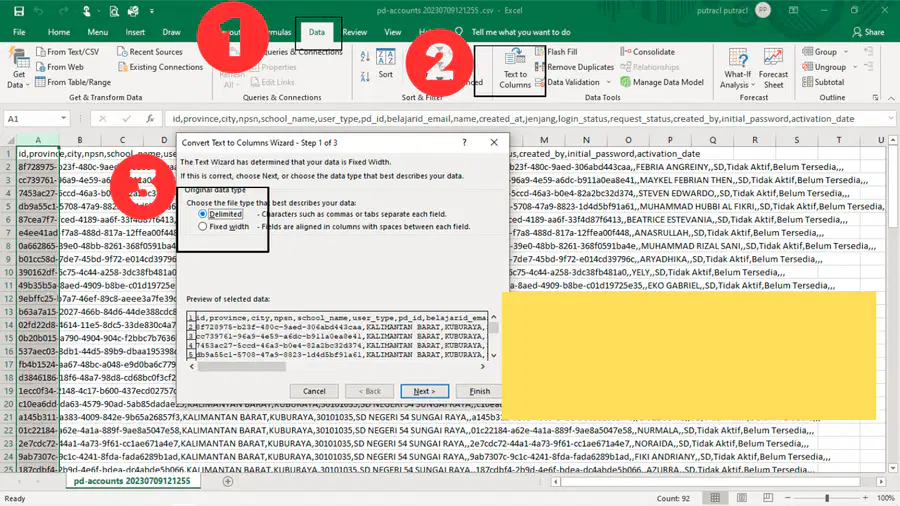Image resolution: width=900 pixels, height=506 pixels.
Task: Open Ungroup dropdown arrow
Action: pyautogui.click(x=855, y=67)
